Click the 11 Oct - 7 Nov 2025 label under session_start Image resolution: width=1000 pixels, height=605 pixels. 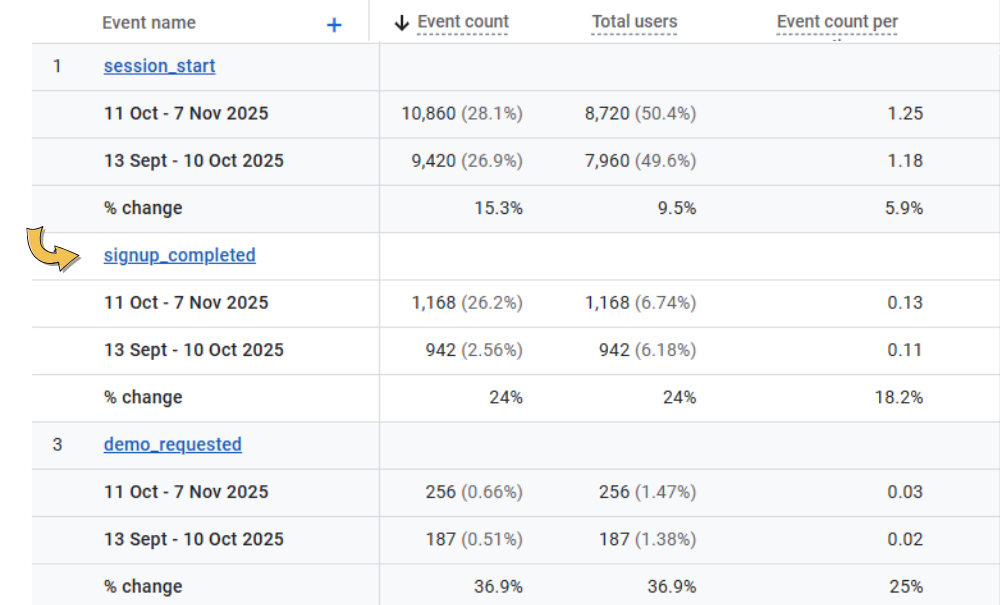point(186,113)
